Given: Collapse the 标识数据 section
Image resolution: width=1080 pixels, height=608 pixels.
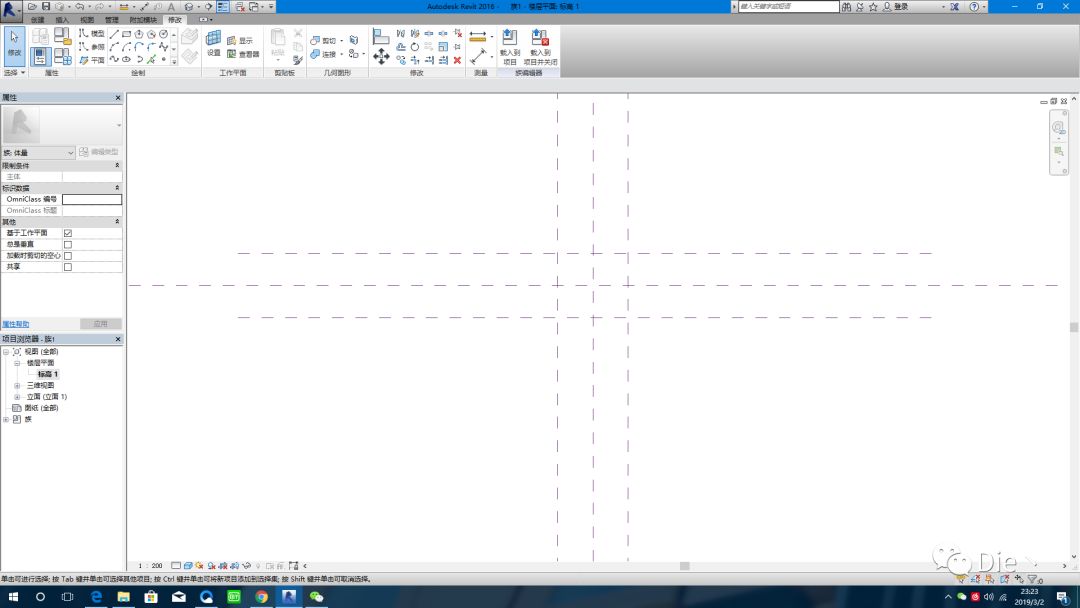Looking at the screenshot, I should 117,188.
